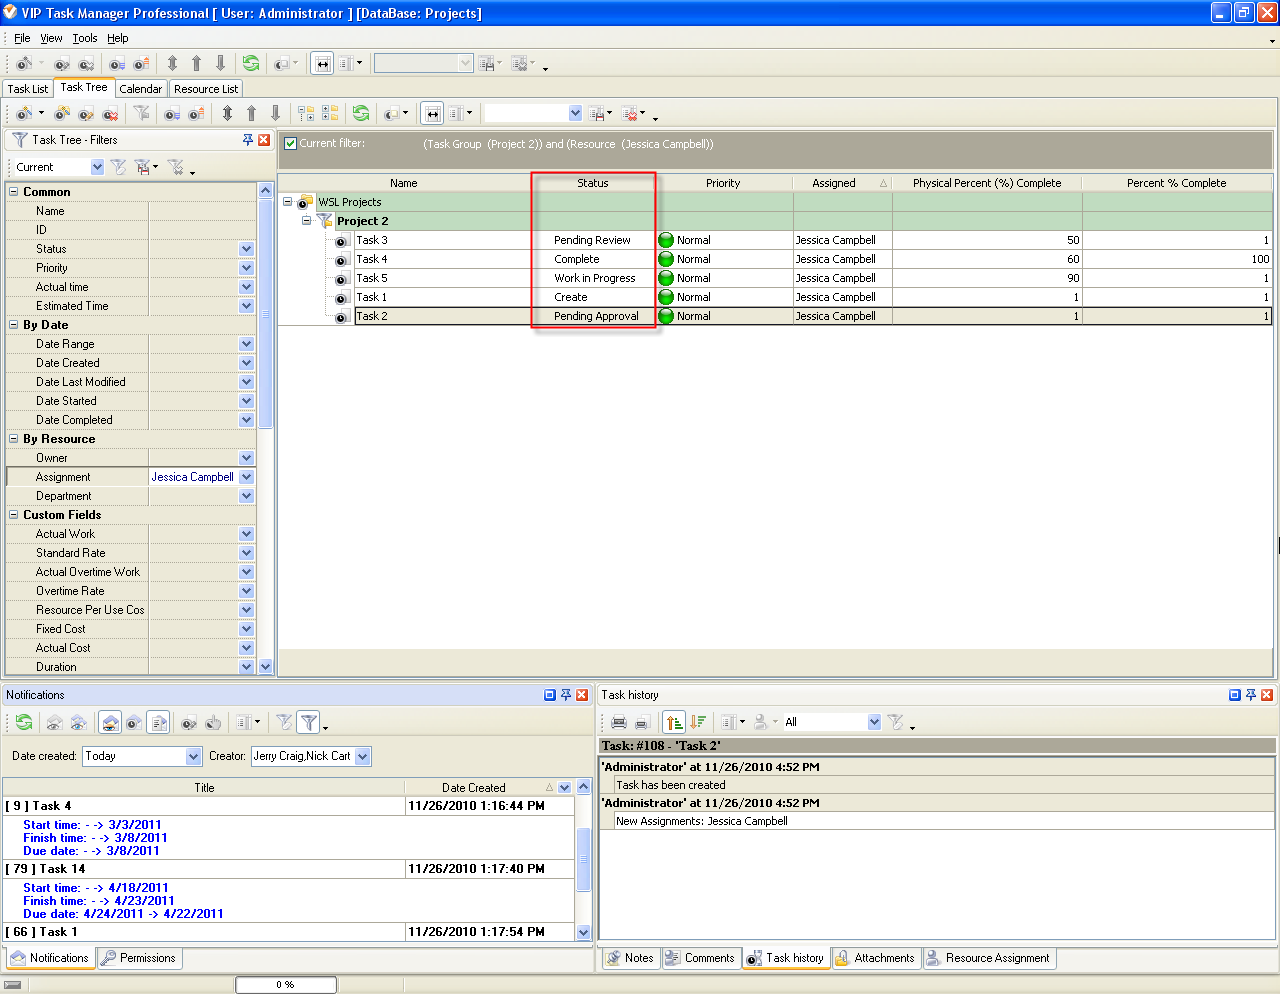The height and width of the screenshot is (994, 1280).
Task: Click the funnel filter icon in Notifications toolbar
Action: coord(308,722)
